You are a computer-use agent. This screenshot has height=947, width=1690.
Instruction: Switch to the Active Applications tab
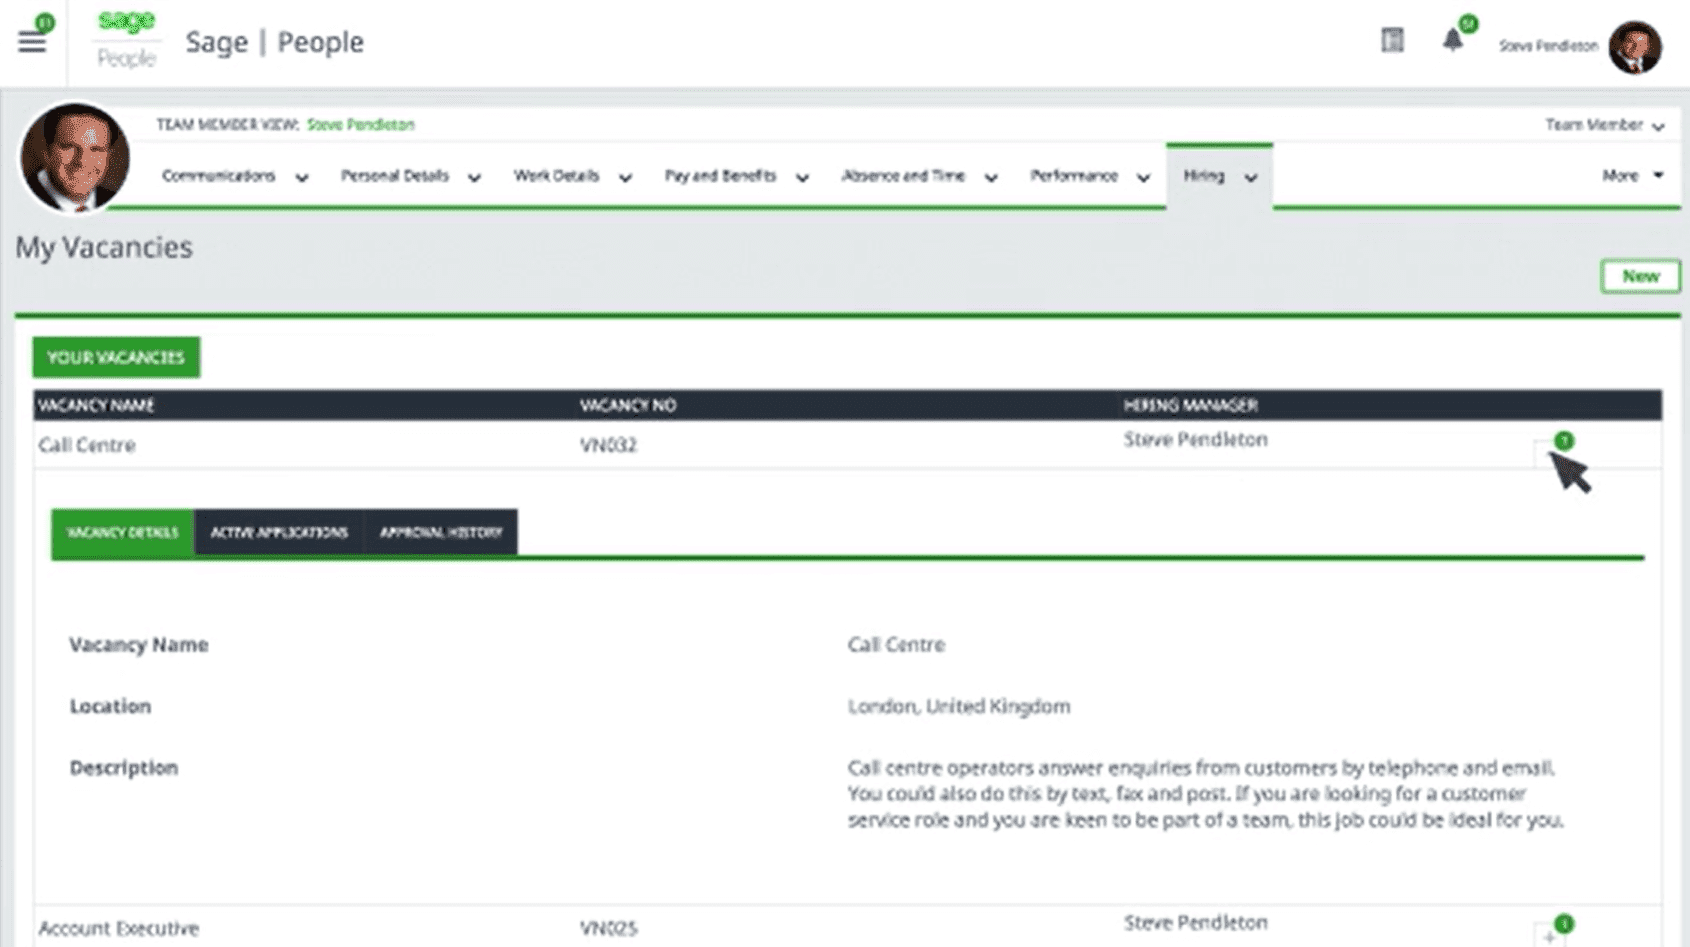[279, 533]
